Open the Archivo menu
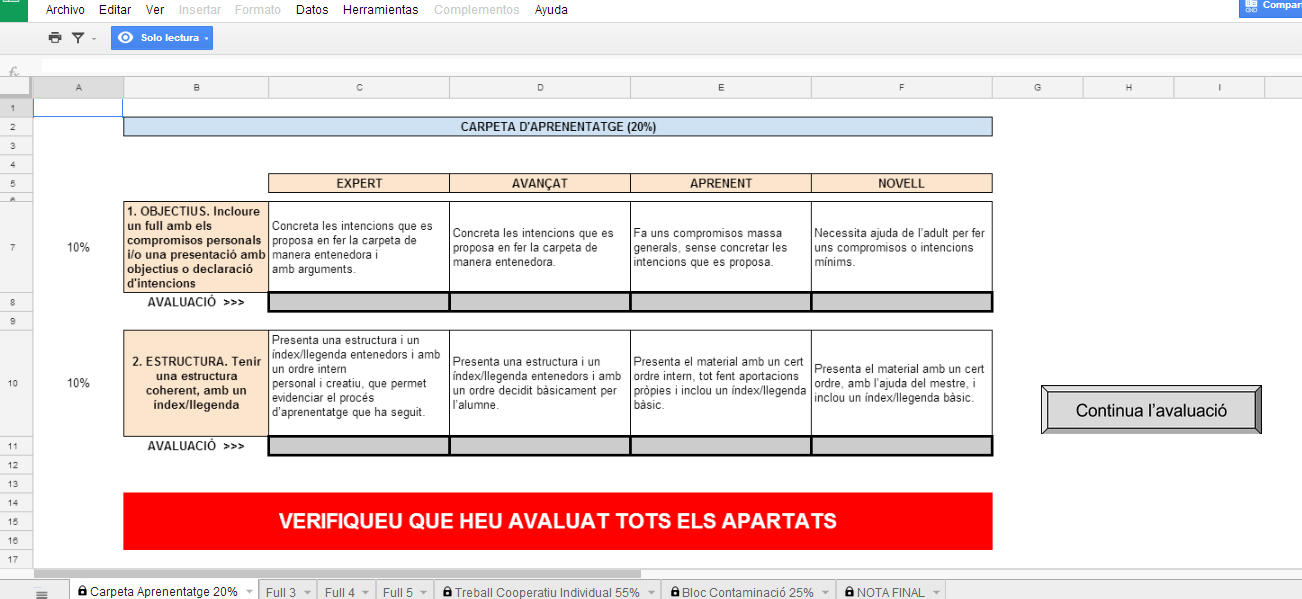Image resolution: width=1302 pixels, height=599 pixels. pyautogui.click(x=65, y=10)
